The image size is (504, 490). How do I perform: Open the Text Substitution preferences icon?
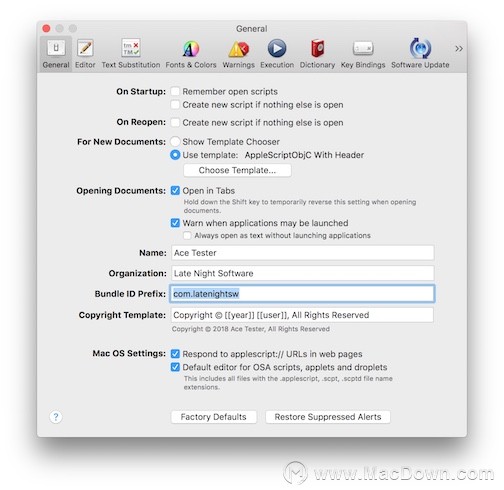point(131,48)
